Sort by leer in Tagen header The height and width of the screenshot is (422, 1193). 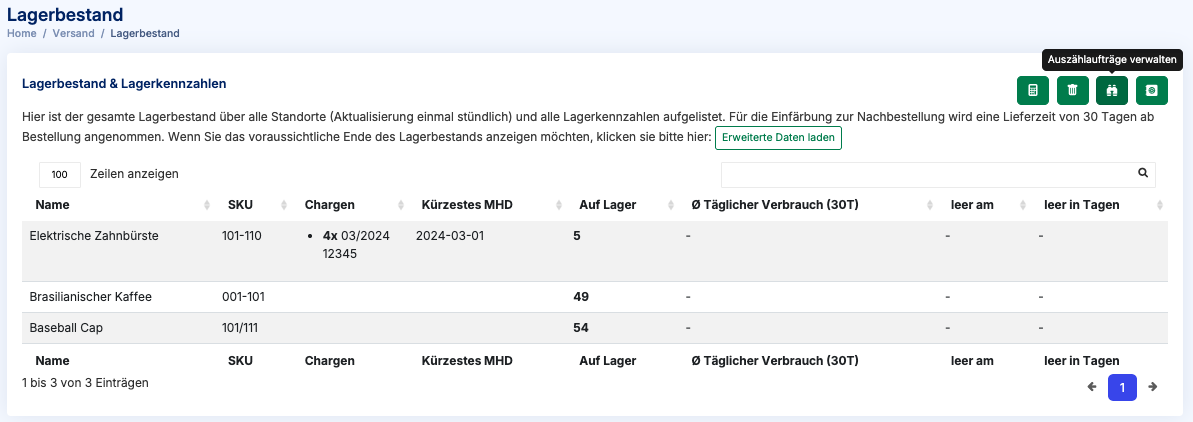1081,205
